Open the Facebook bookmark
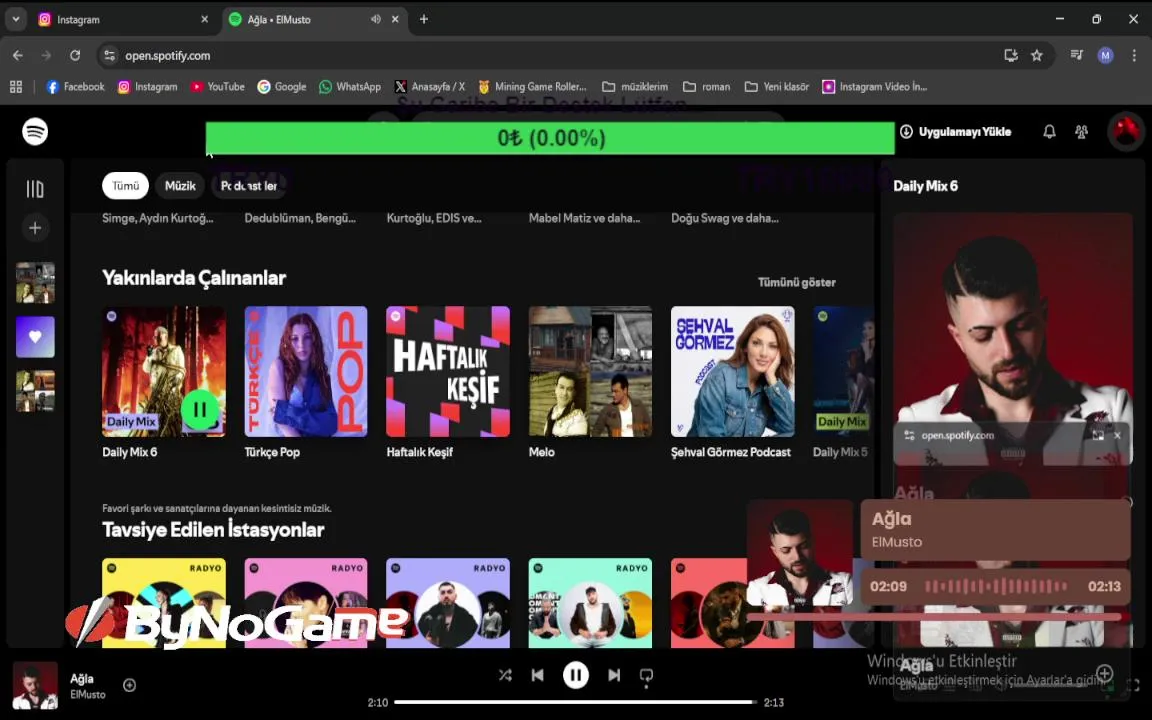Image resolution: width=1152 pixels, height=720 pixels. pyautogui.click(x=75, y=87)
